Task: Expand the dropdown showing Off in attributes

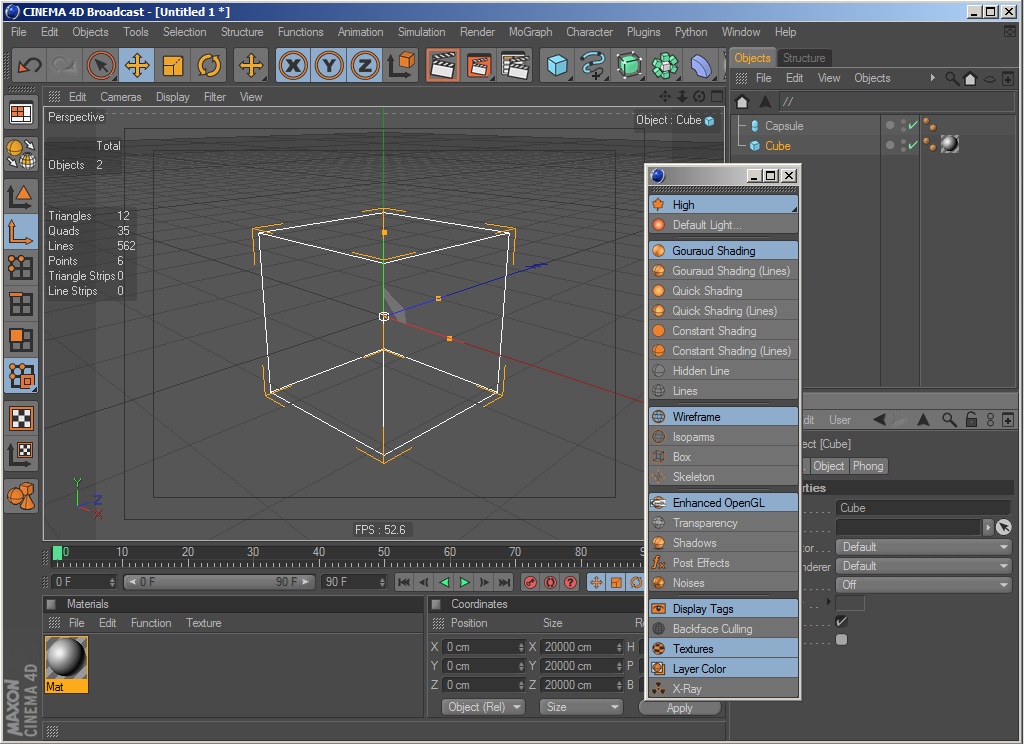Action: [924, 585]
